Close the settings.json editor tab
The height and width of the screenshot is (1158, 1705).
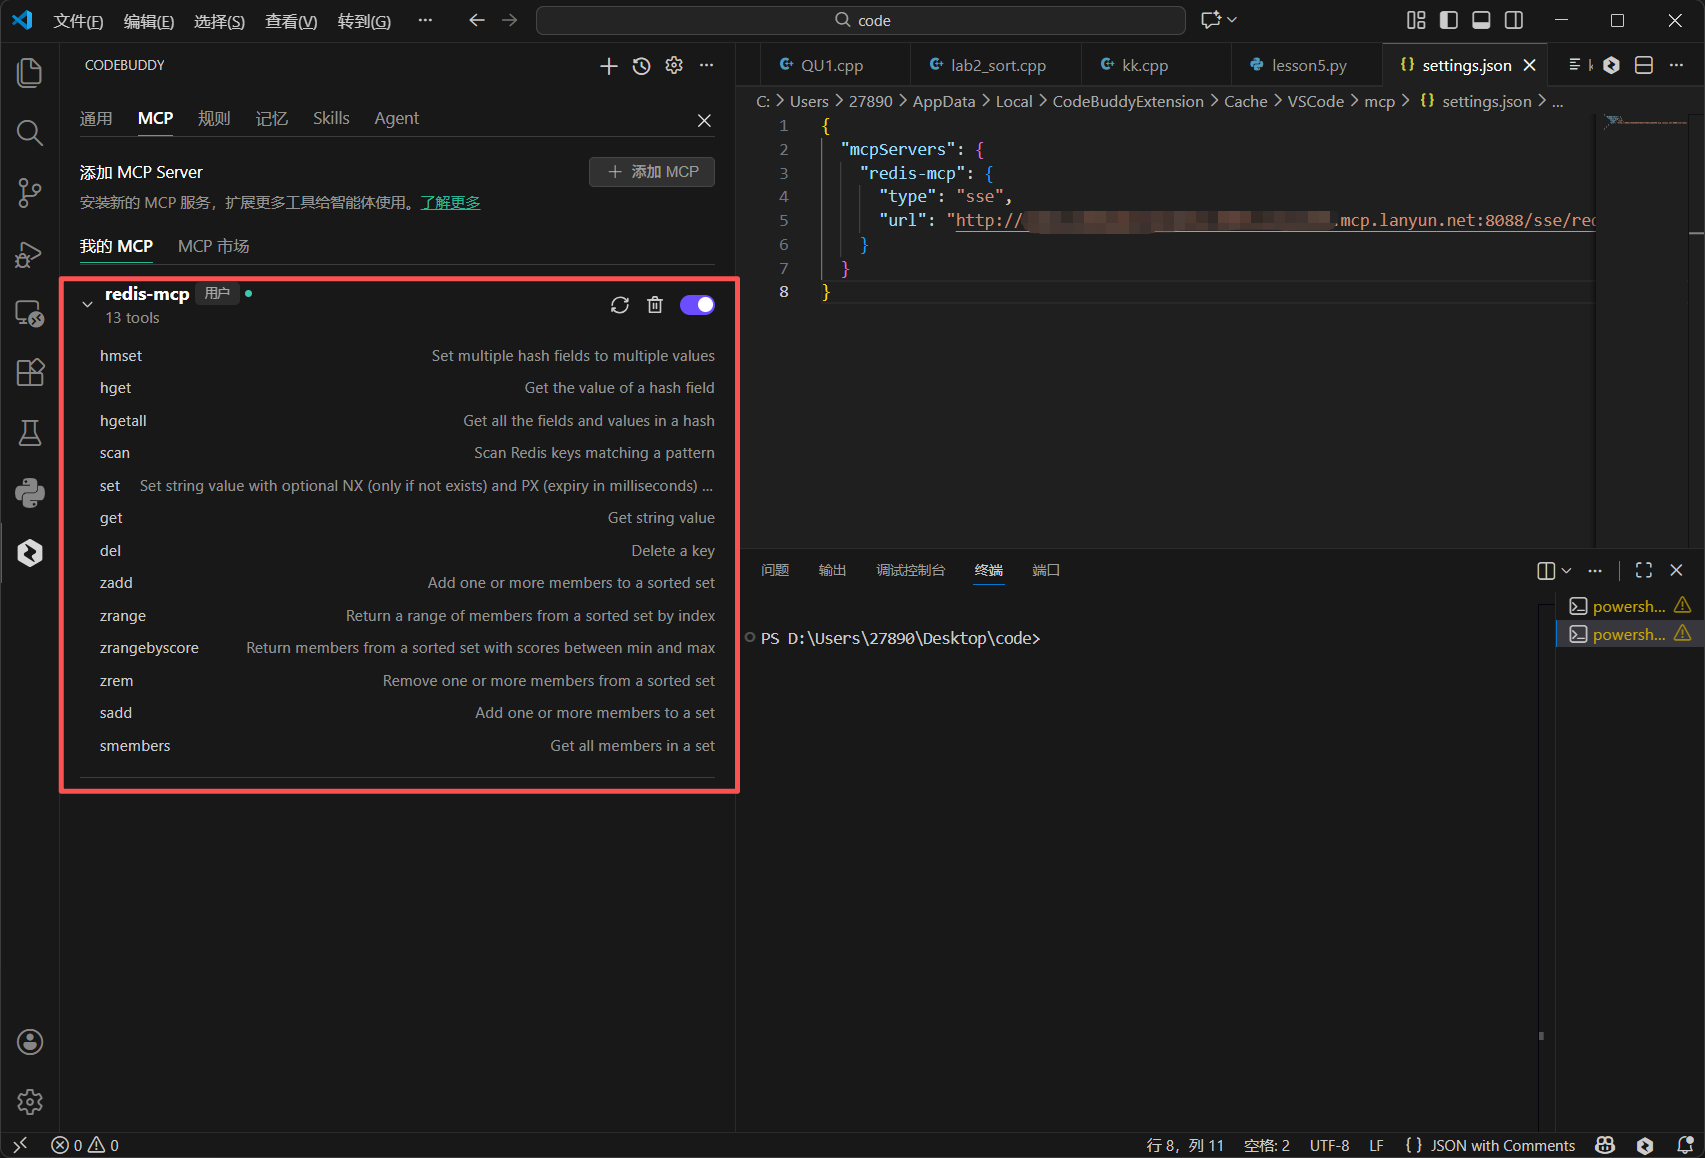[1529, 65]
